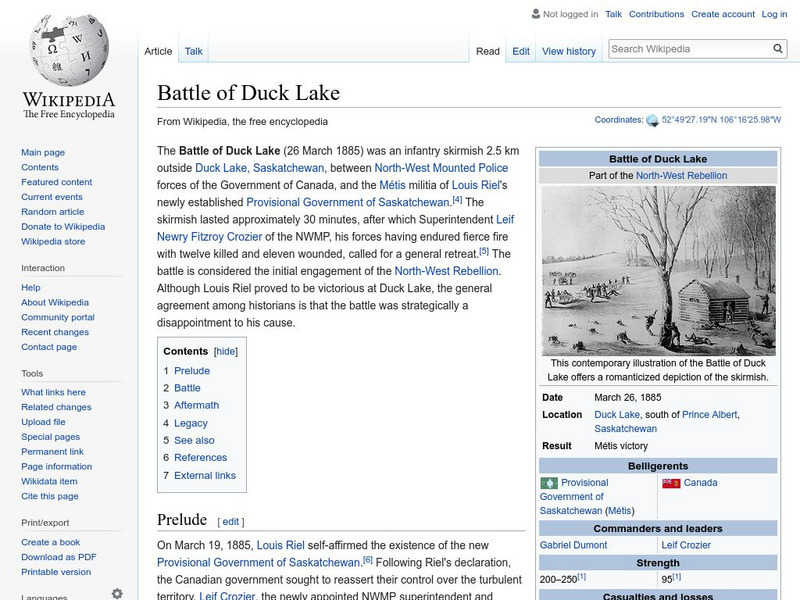
Task: Select the Article tab
Action: coord(160,51)
